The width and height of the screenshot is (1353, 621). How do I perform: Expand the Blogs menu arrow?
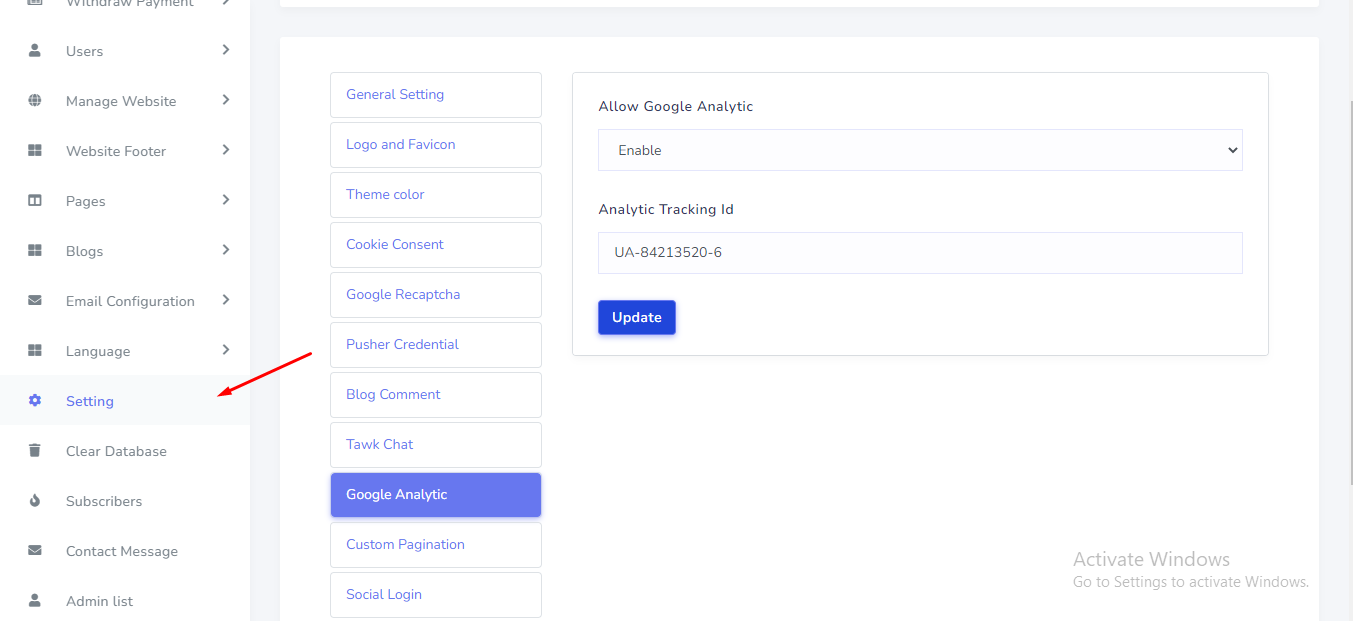pyautogui.click(x=226, y=250)
